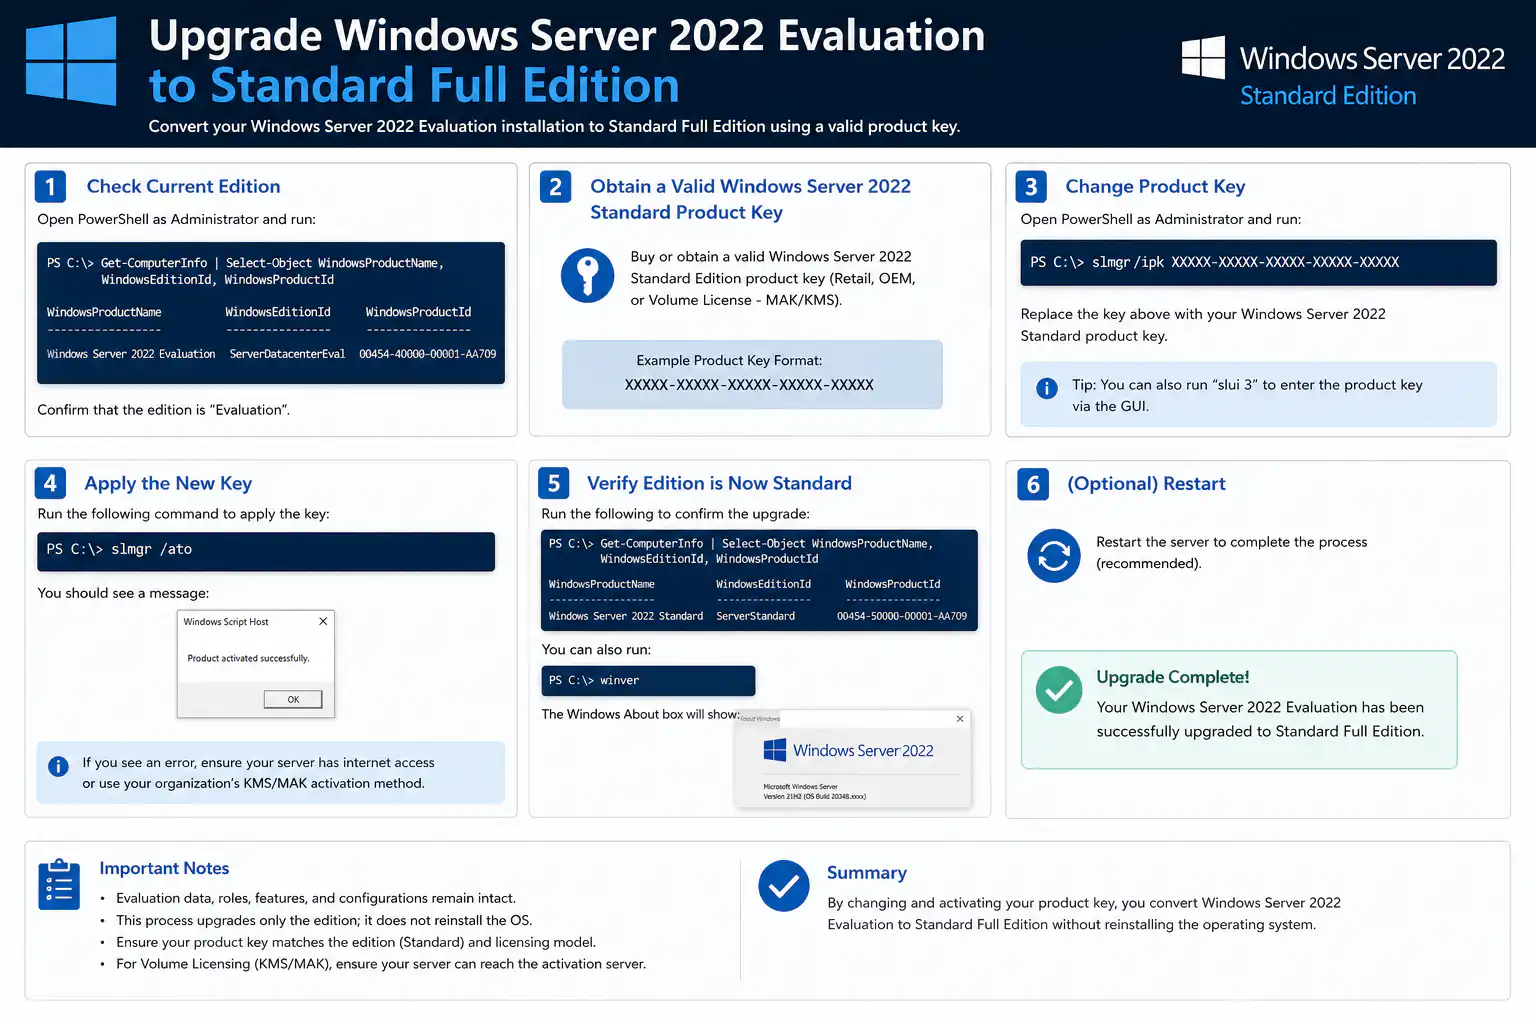Viewport: 1536px width, 1024px height.
Task: Click the 'Verify Edition is Now Standard' heading
Action: pos(719,484)
